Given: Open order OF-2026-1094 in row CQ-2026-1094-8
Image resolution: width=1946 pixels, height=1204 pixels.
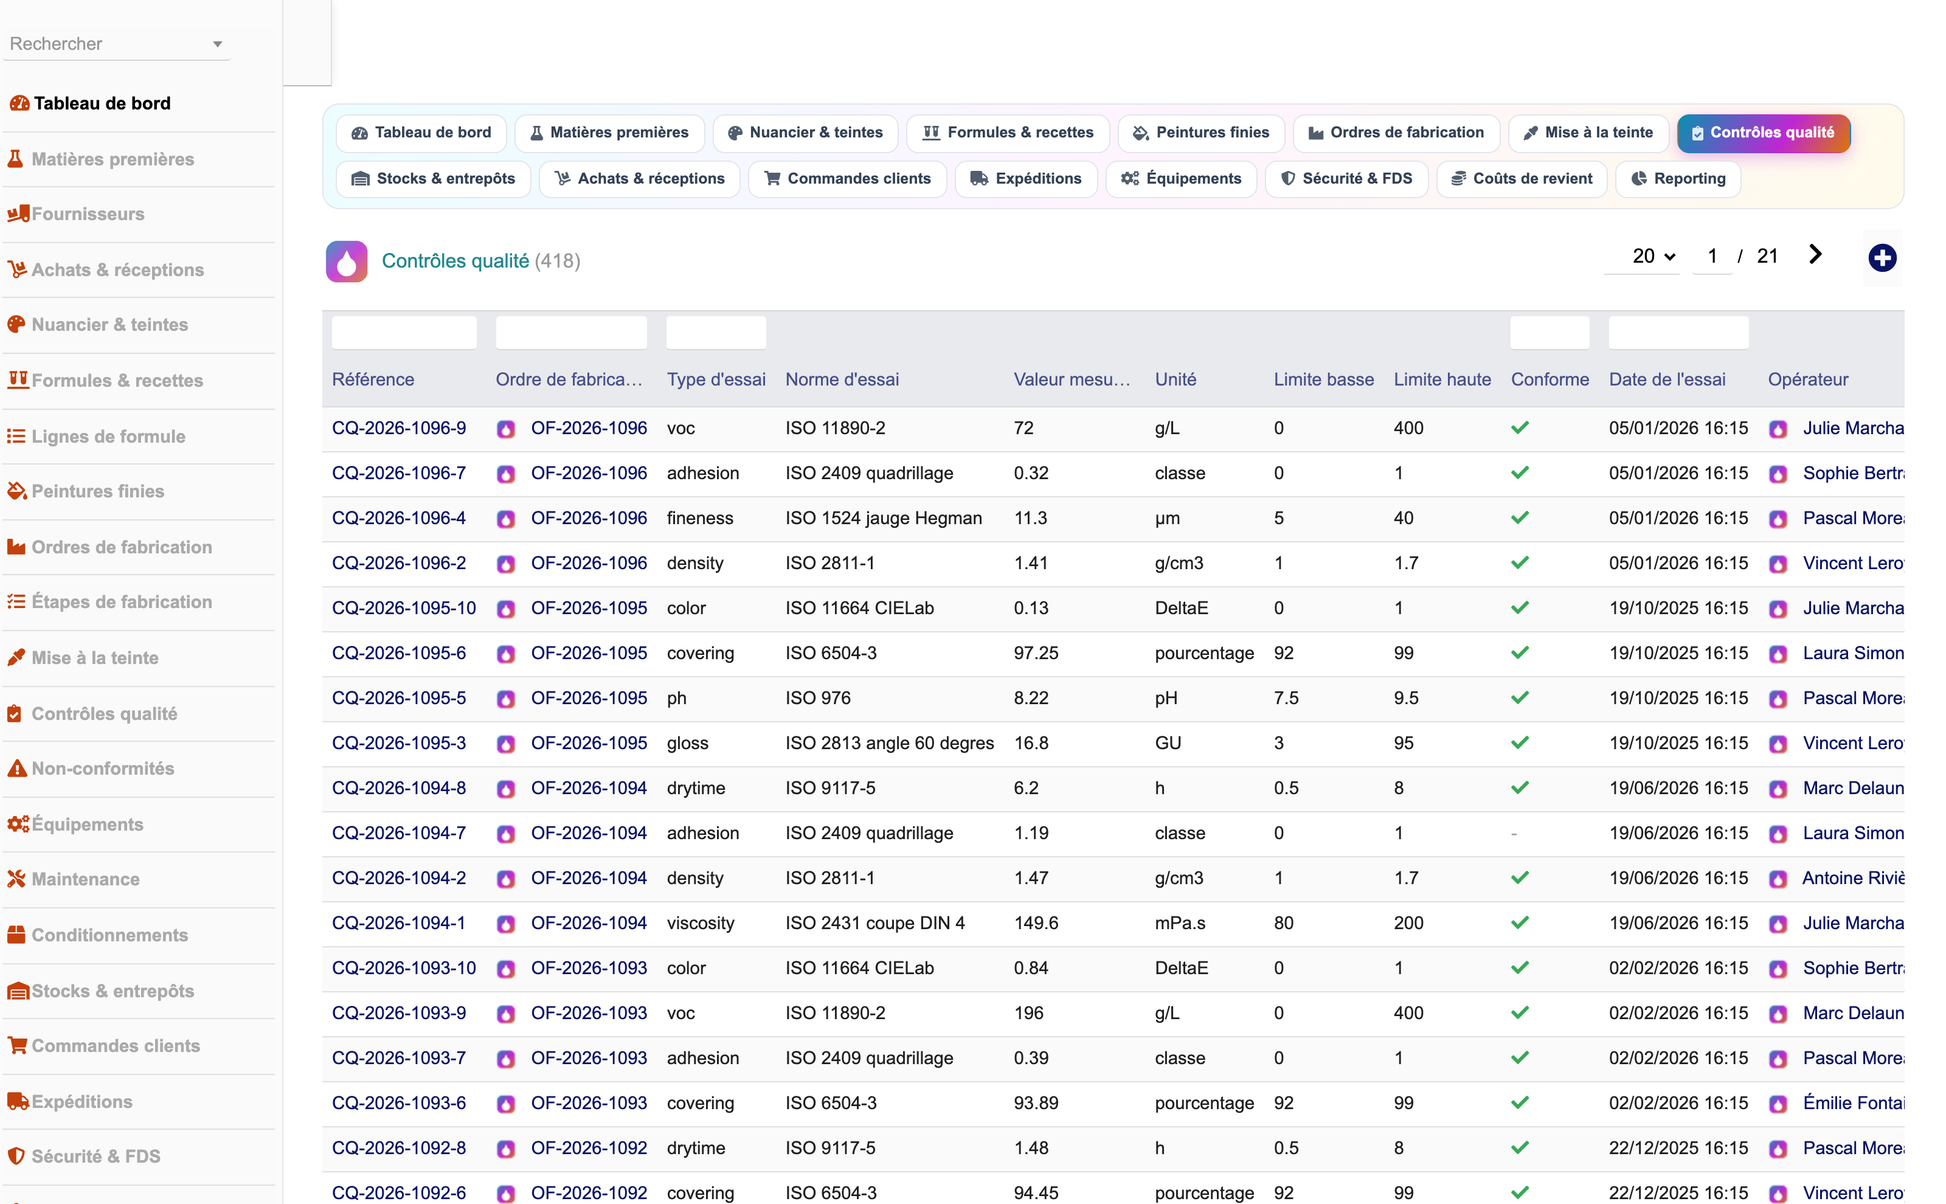Looking at the screenshot, I should point(589,789).
